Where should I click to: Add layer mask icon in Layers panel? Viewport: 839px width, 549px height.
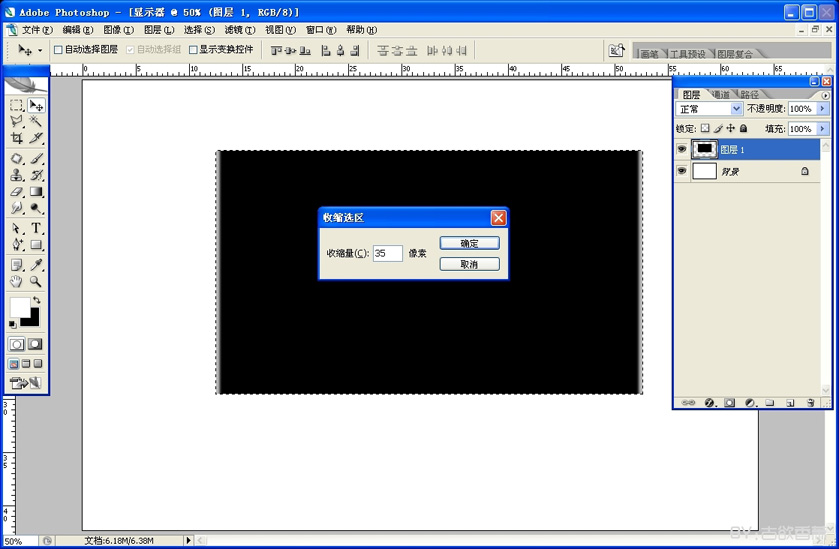[x=729, y=402]
